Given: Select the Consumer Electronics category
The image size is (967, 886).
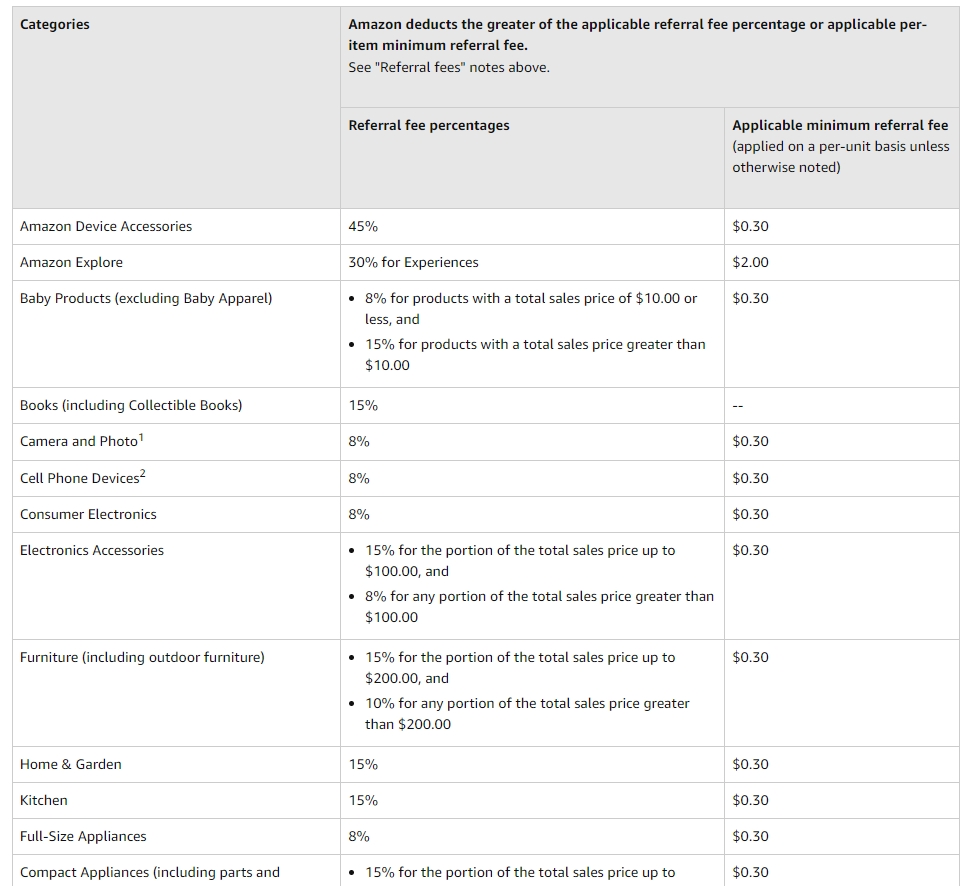Looking at the screenshot, I should click(88, 514).
